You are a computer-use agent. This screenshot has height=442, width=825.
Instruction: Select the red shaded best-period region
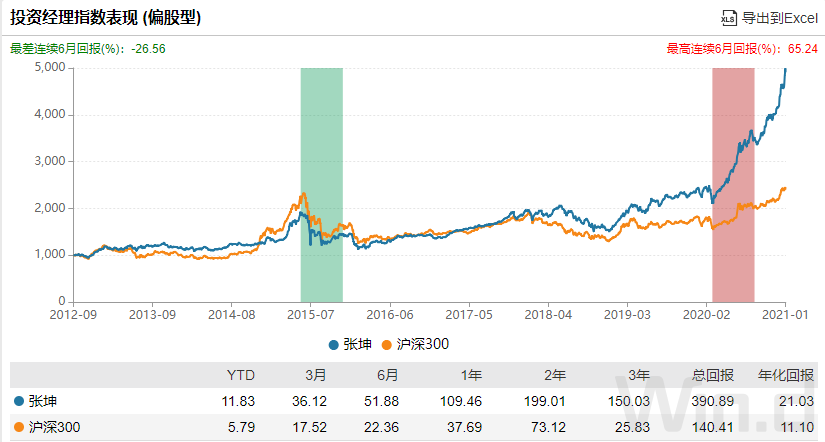point(733,184)
